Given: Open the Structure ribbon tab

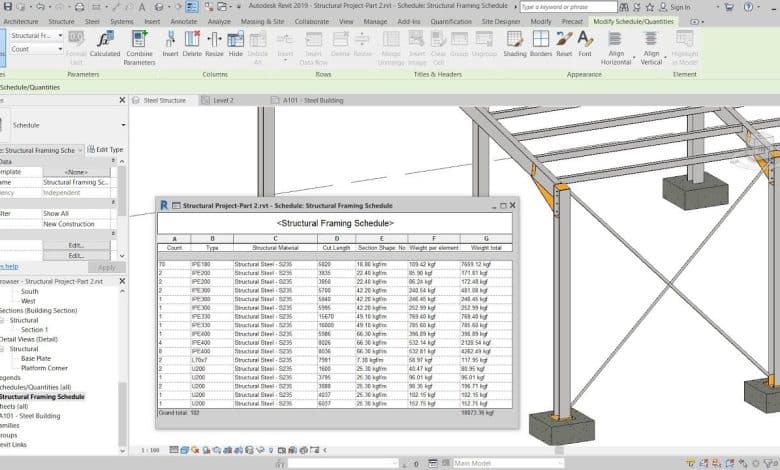Looking at the screenshot, I should [x=61, y=21].
